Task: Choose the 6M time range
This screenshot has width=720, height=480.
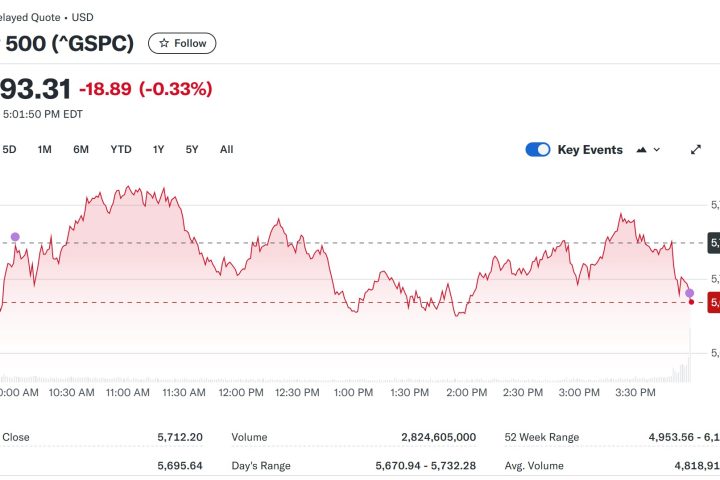Action: tap(81, 149)
